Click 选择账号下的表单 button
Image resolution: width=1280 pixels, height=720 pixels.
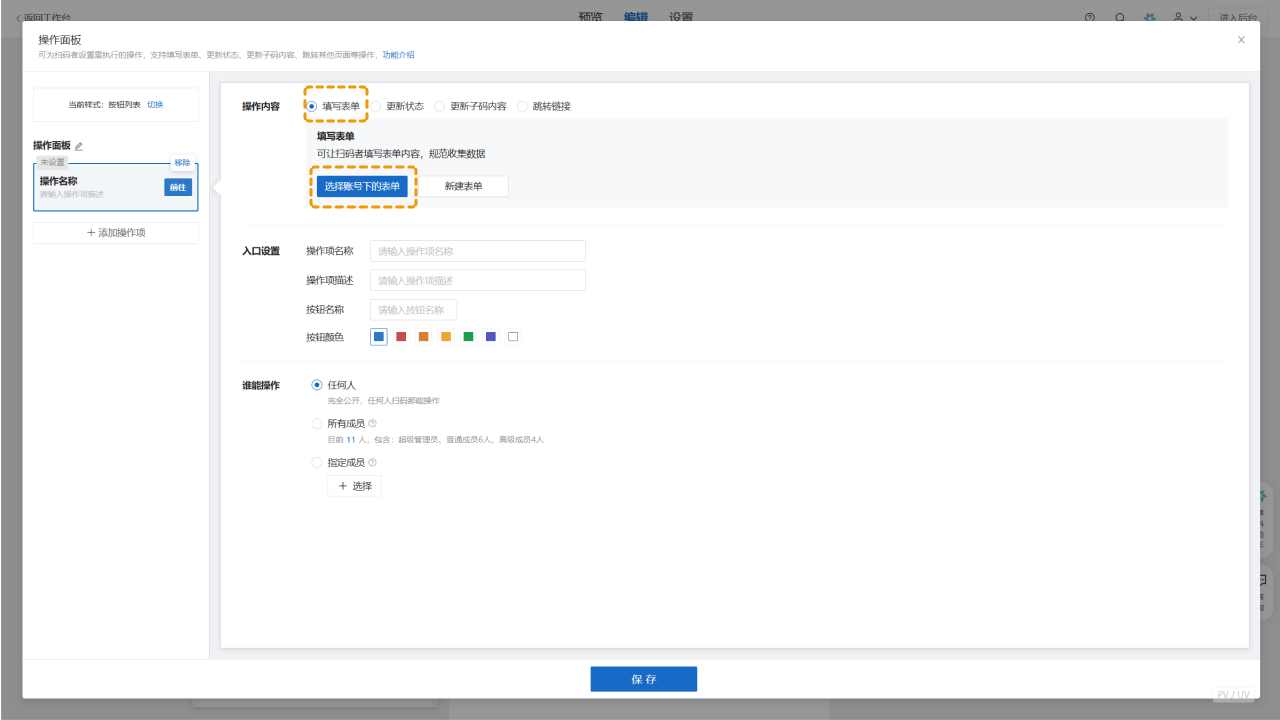pos(362,186)
